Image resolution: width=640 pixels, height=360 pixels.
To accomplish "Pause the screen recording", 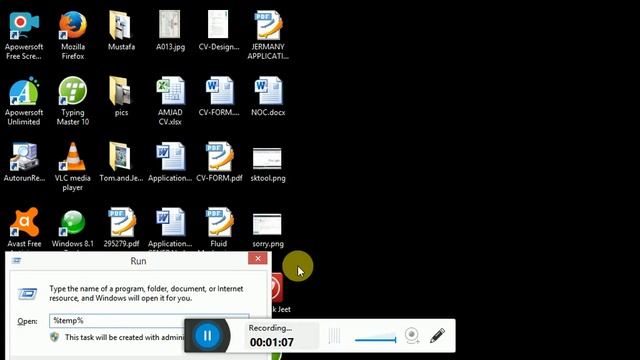I will 207,336.
